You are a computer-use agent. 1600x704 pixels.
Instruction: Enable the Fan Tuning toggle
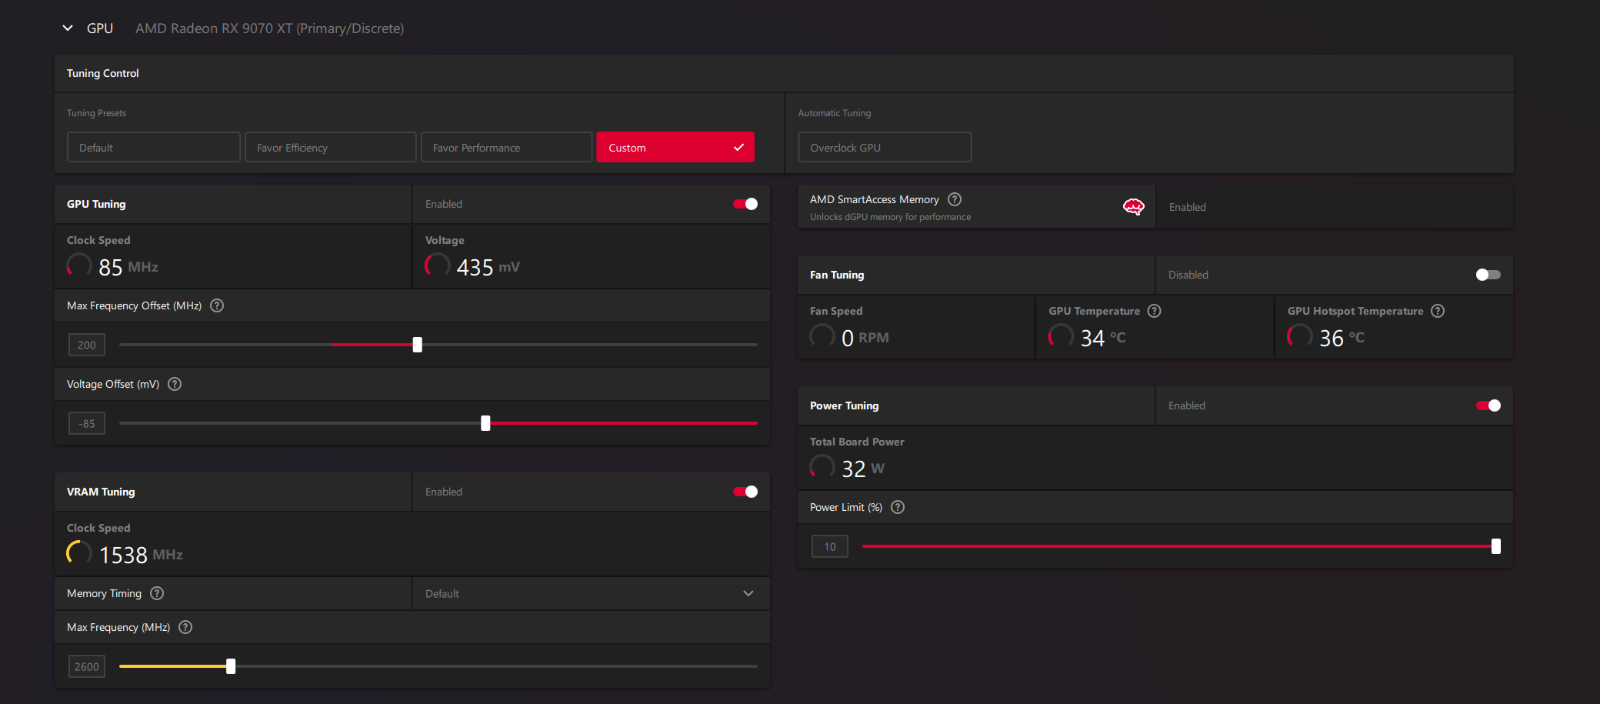coord(1488,275)
